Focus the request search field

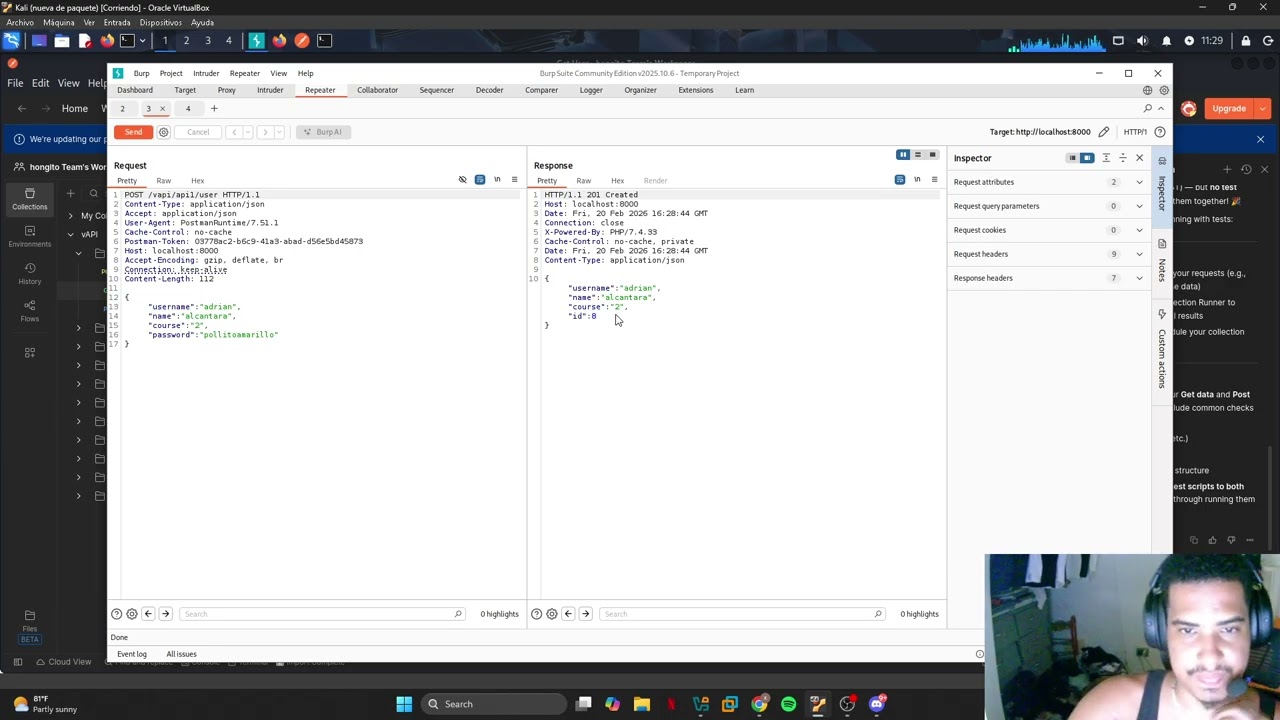click(x=322, y=614)
